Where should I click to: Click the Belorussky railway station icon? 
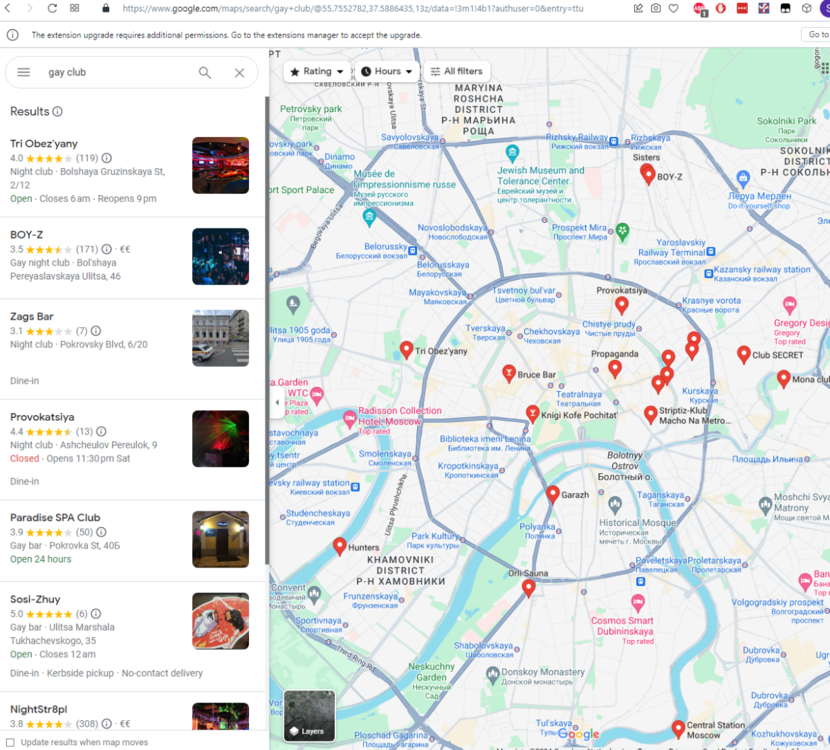click(413, 250)
